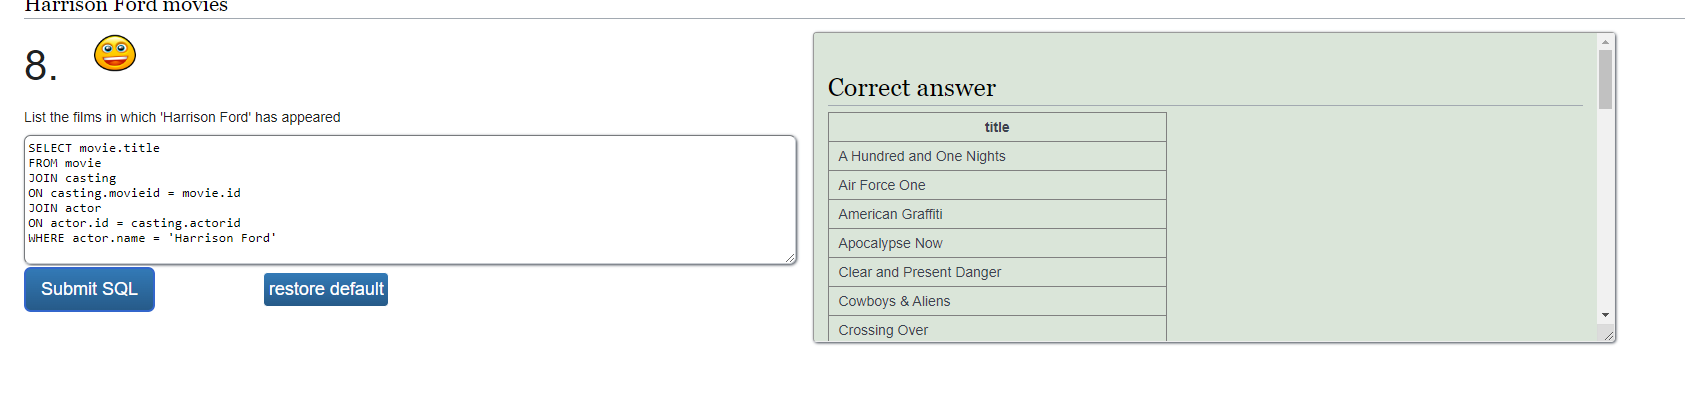Click the results panel scroll-up arrow
This screenshot has height=395, width=1685.
[1605, 42]
